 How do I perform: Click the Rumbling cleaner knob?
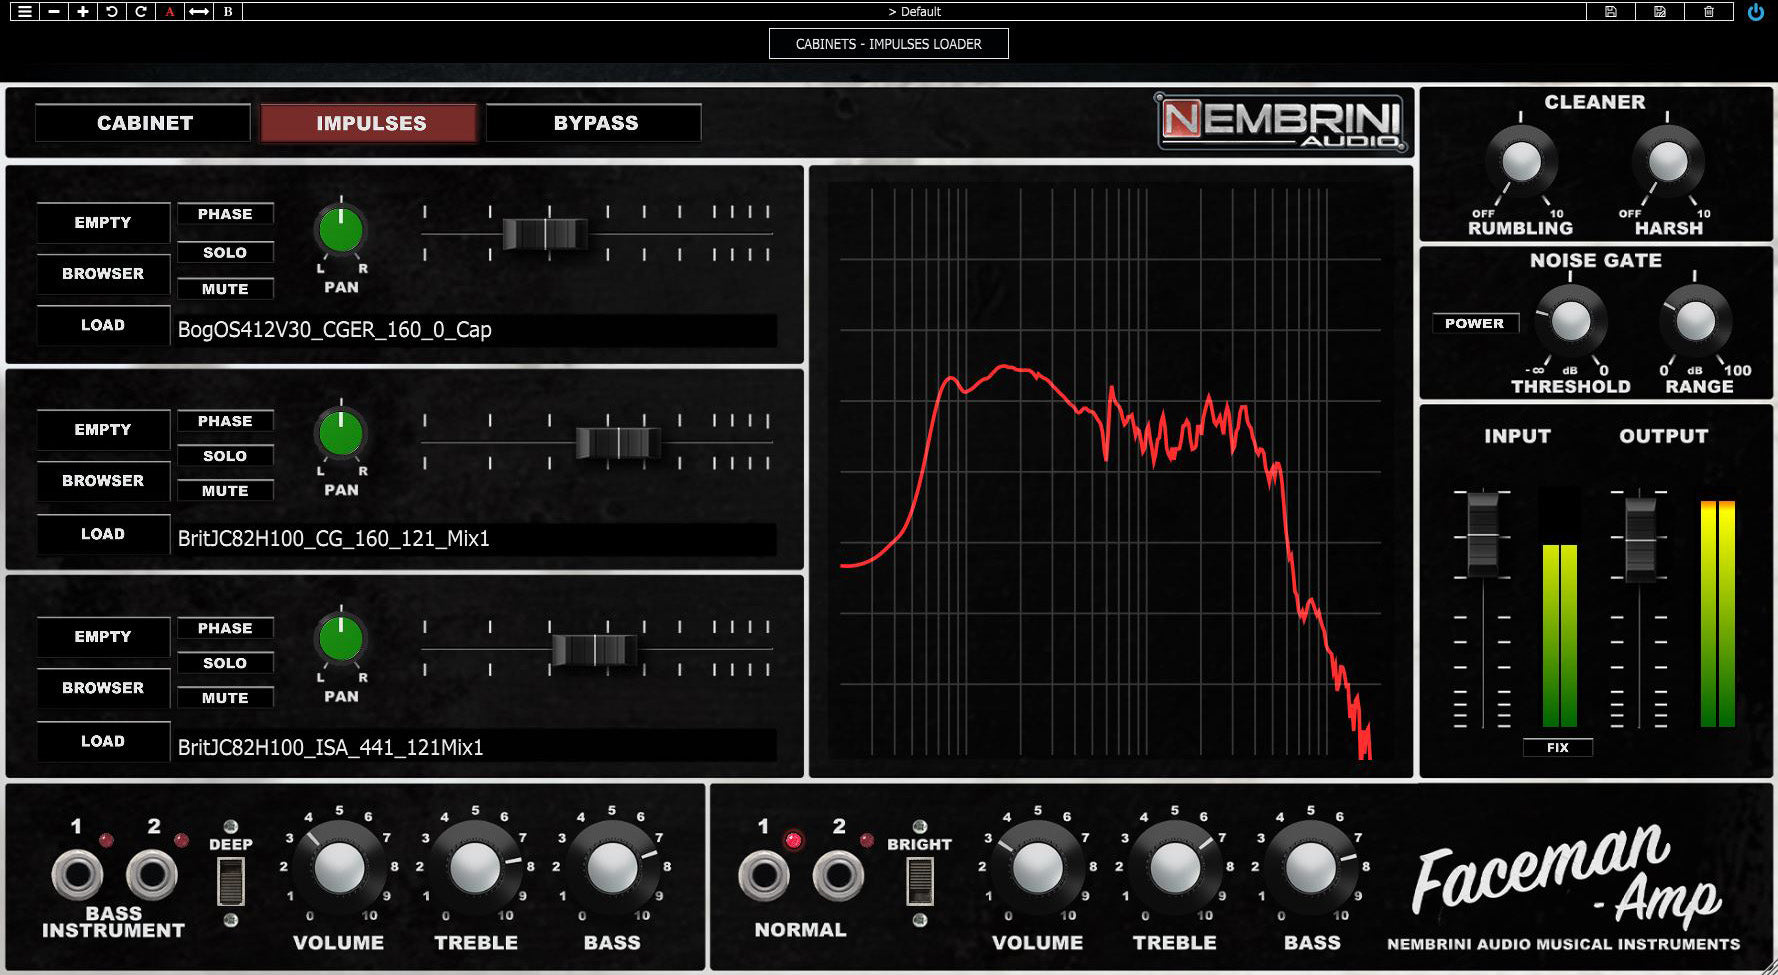1521,162
